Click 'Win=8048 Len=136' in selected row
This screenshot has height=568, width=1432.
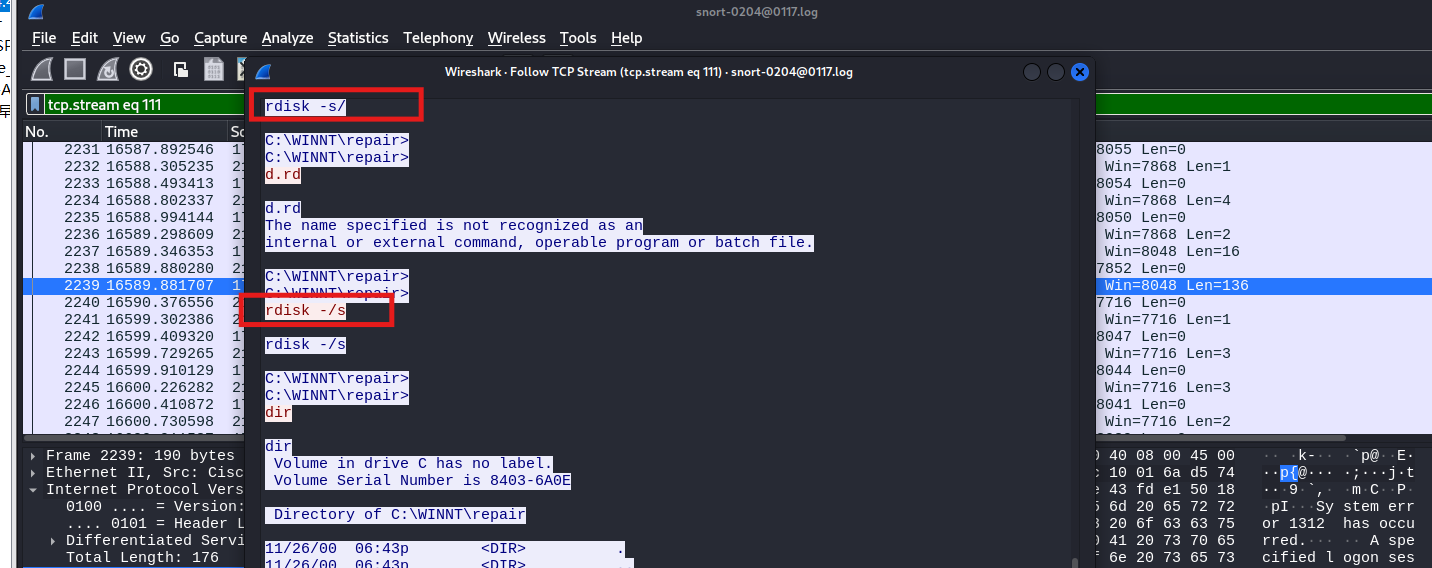[1177, 286]
